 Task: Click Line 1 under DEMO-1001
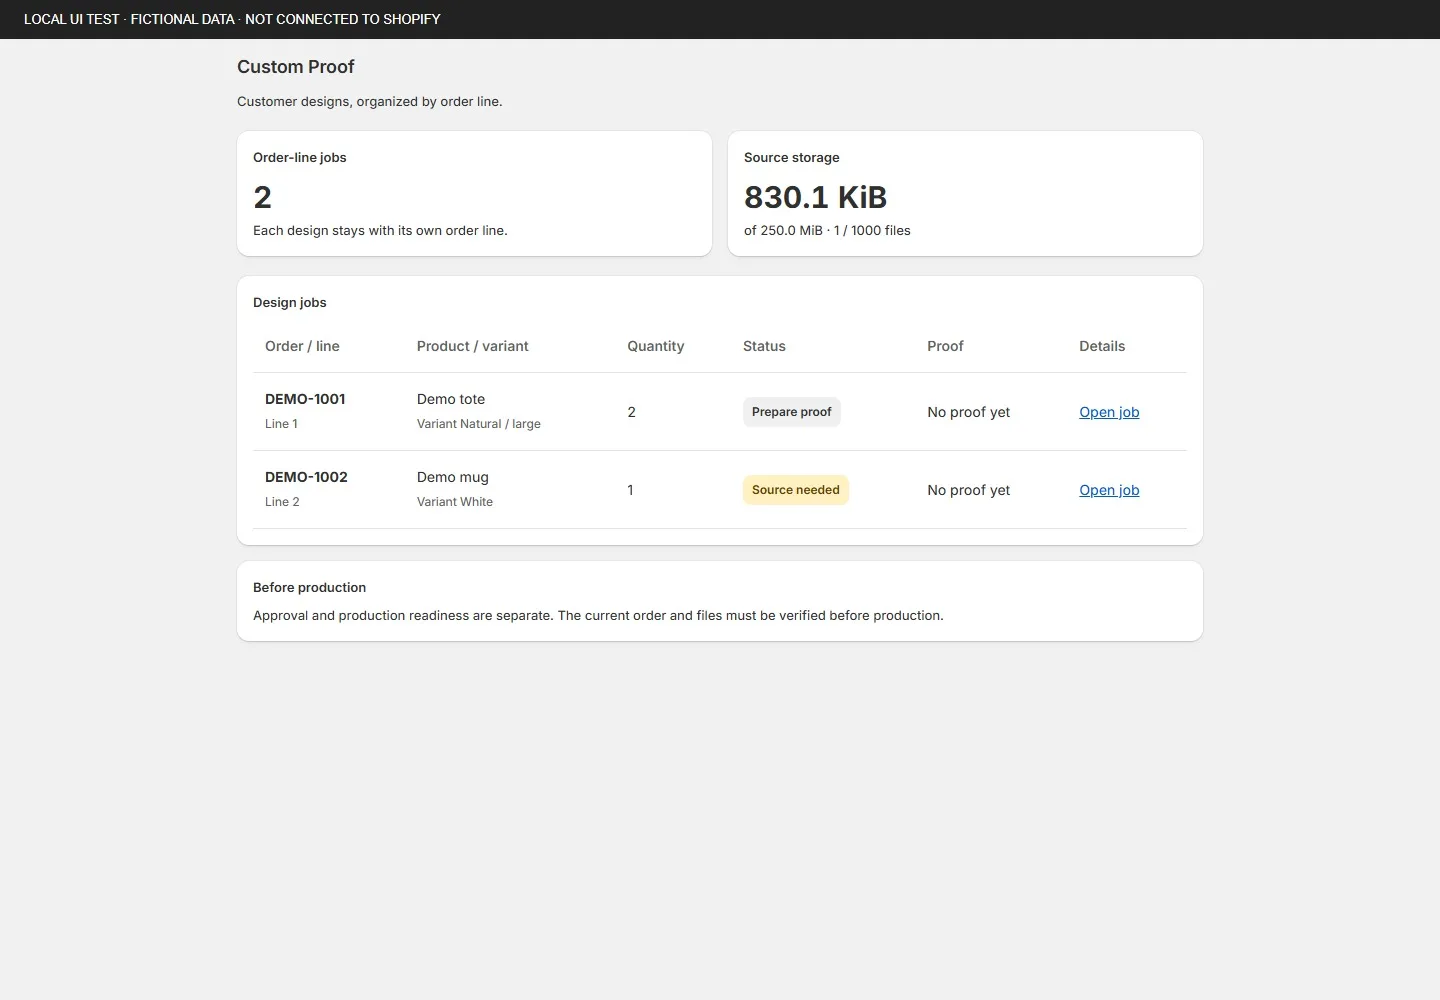pyautogui.click(x=281, y=424)
